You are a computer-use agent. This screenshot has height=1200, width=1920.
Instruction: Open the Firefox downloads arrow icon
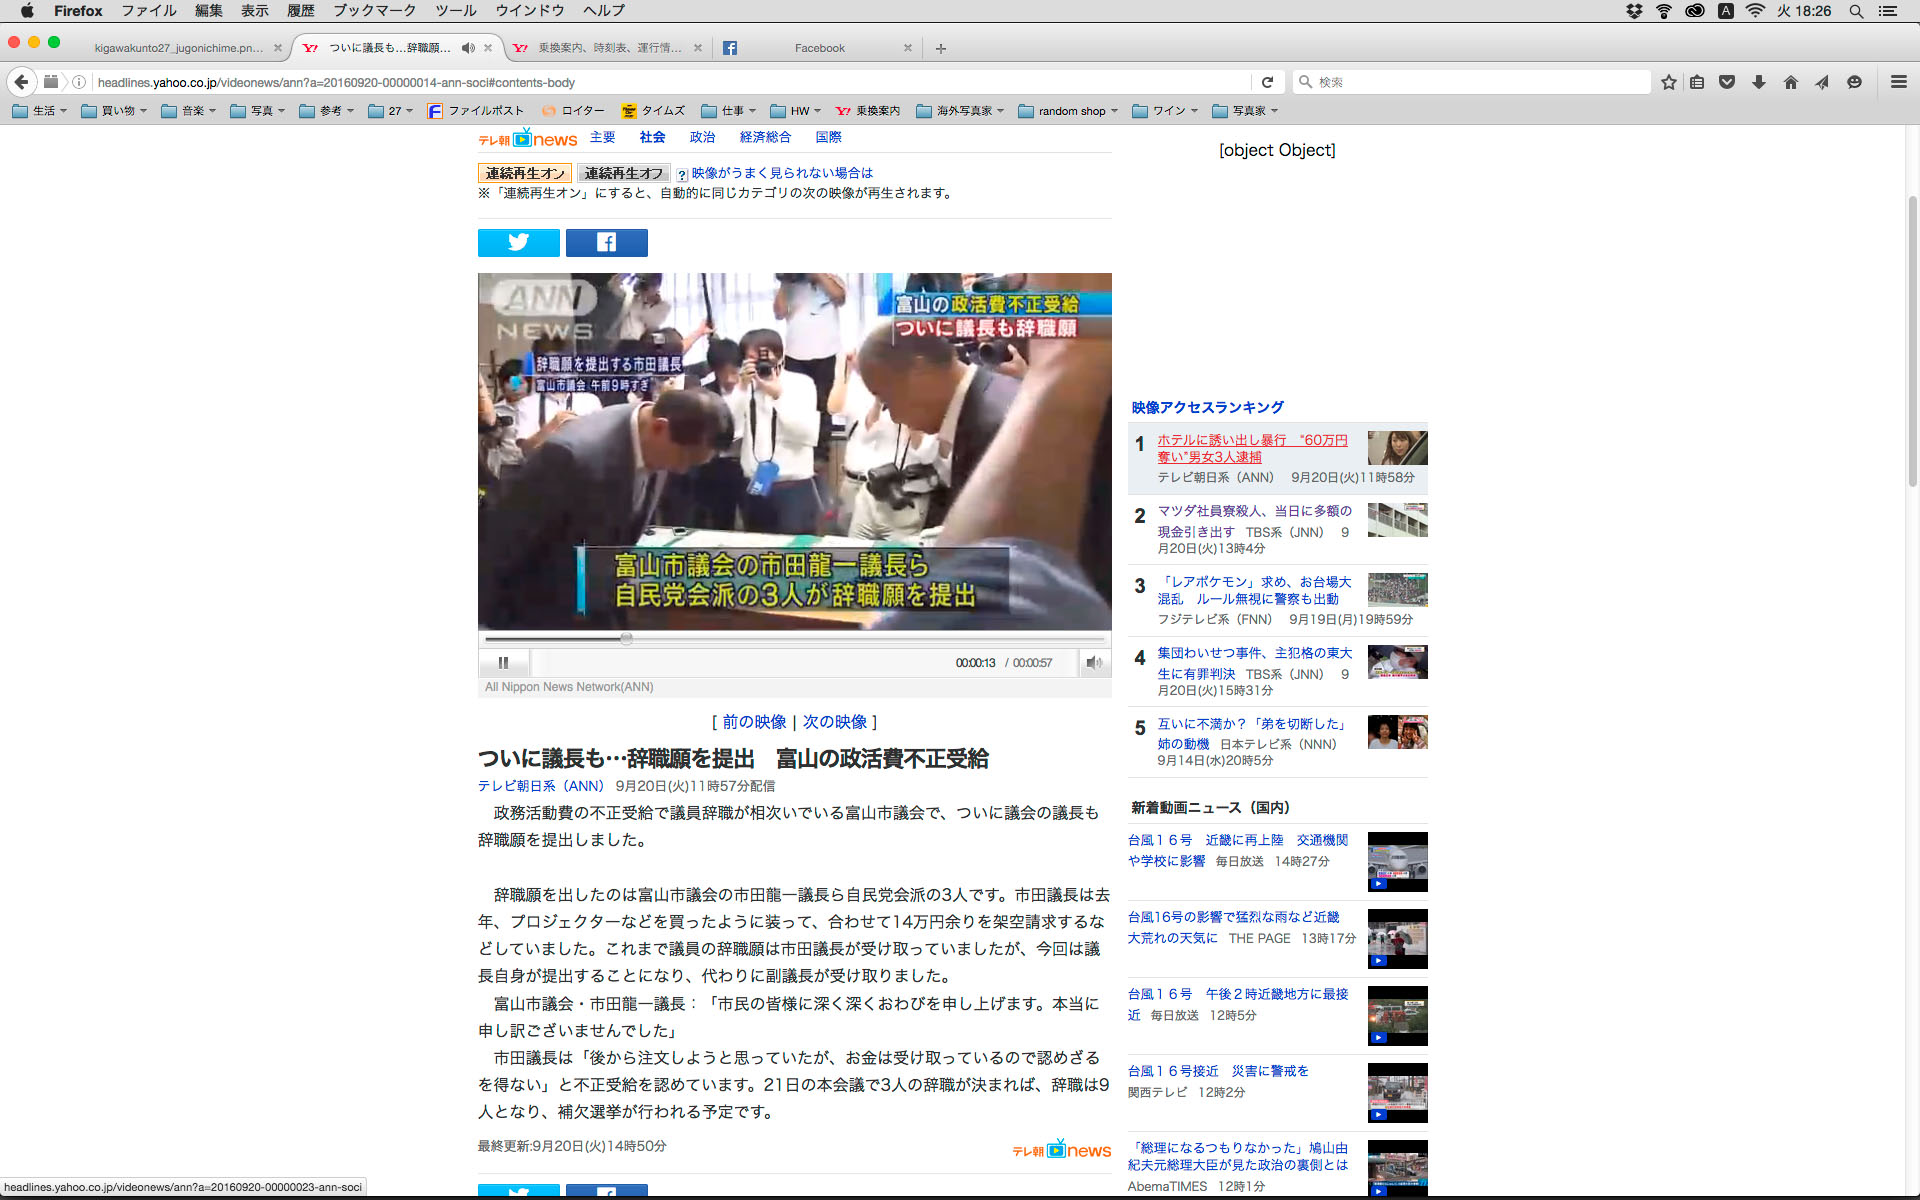(x=1759, y=83)
